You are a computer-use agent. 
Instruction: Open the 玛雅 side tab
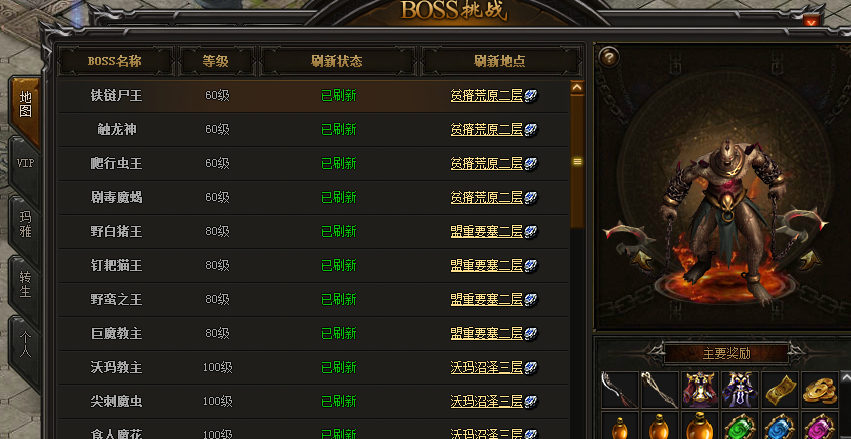click(x=26, y=225)
